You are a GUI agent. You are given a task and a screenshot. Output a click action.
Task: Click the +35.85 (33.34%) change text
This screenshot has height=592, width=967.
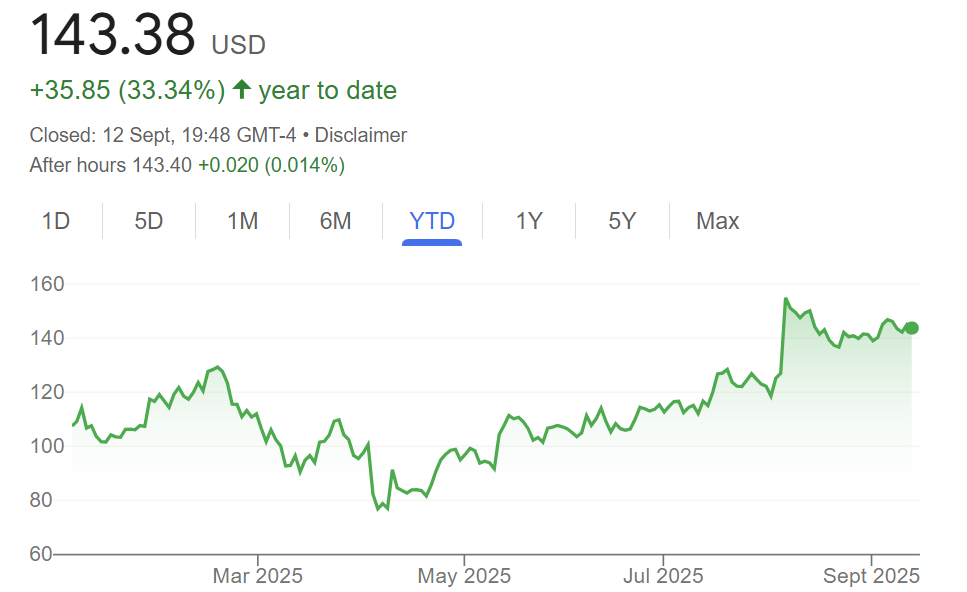pyautogui.click(x=128, y=90)
